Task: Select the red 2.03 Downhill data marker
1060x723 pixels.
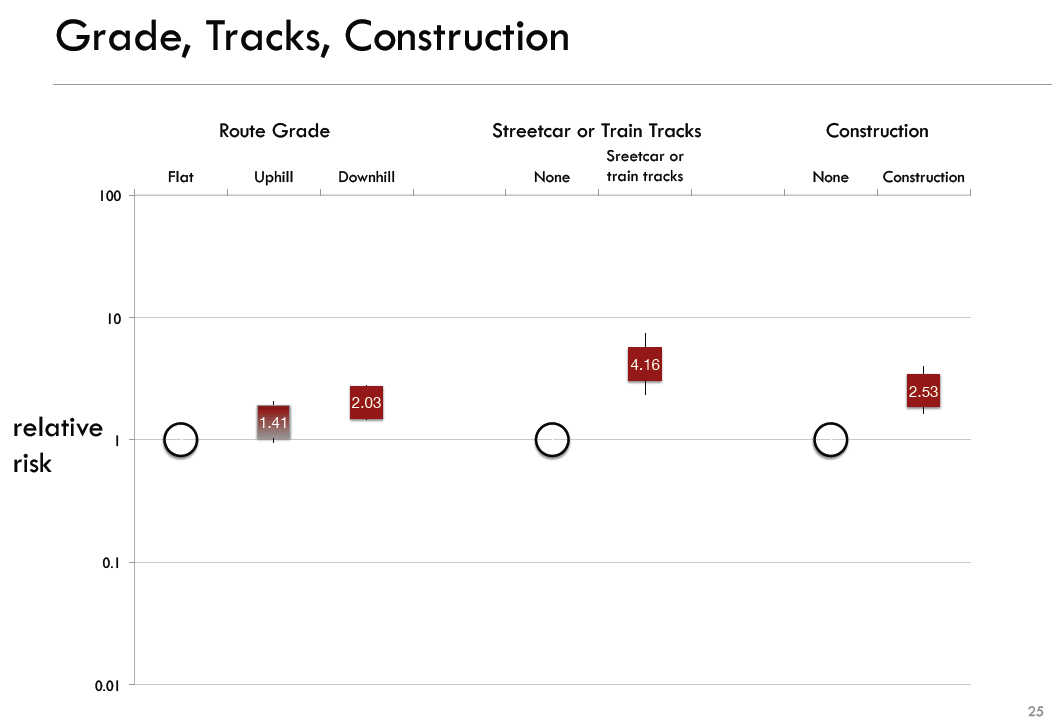Action: (366, 402)
